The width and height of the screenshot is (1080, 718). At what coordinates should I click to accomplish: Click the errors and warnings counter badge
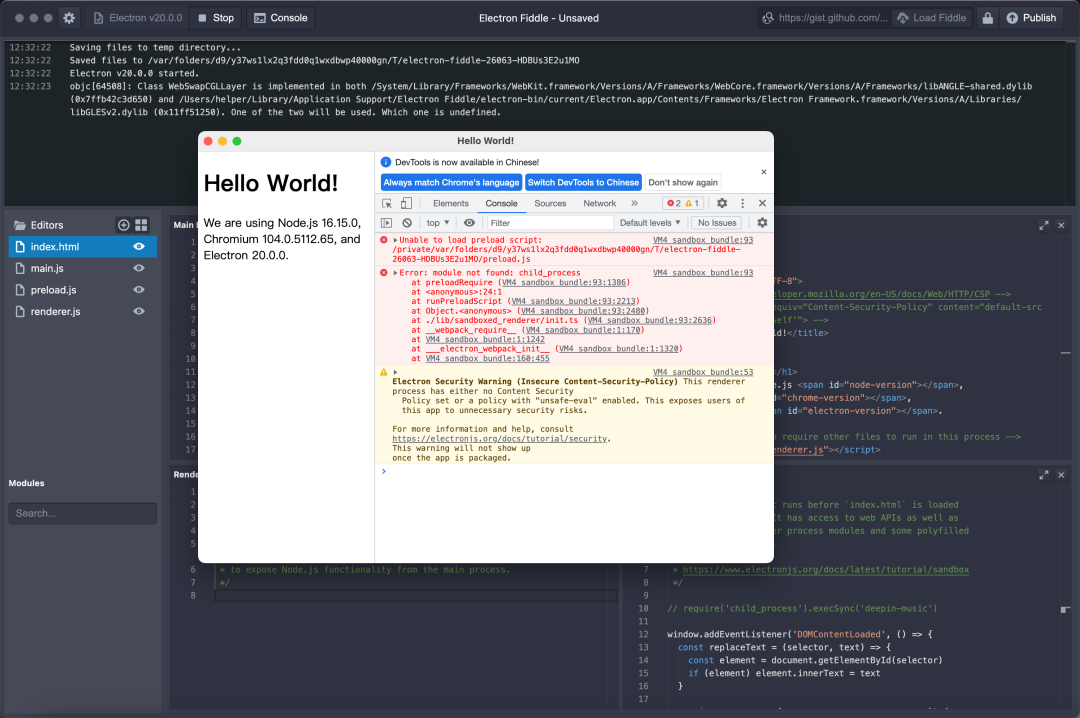click(x=683, y=203)
